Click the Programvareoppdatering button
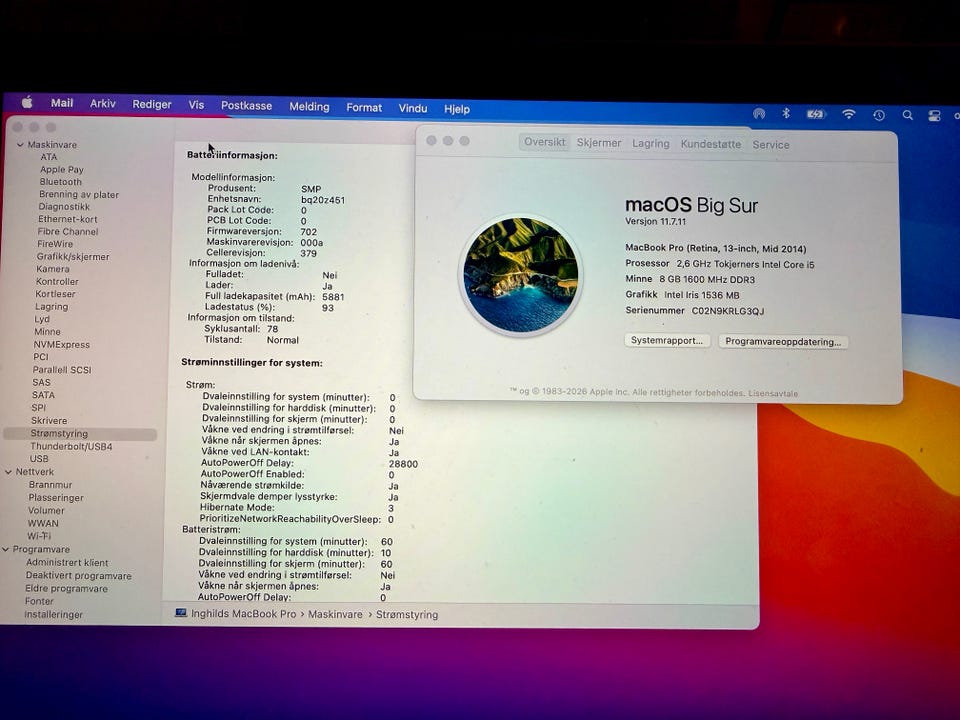Screen dimensions: 960x720 tap(783, 342)
